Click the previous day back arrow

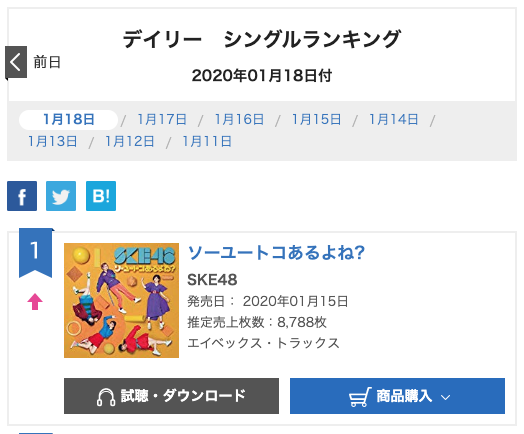click(16, 62)
